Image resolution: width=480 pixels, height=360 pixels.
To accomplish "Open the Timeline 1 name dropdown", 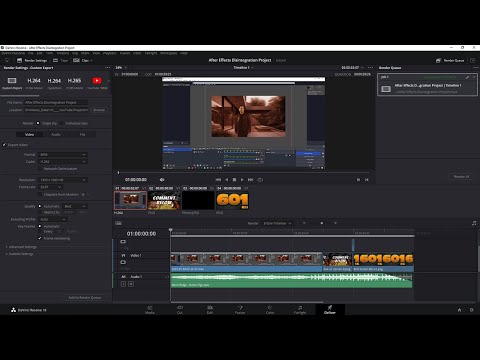I will tap(243, 68).
